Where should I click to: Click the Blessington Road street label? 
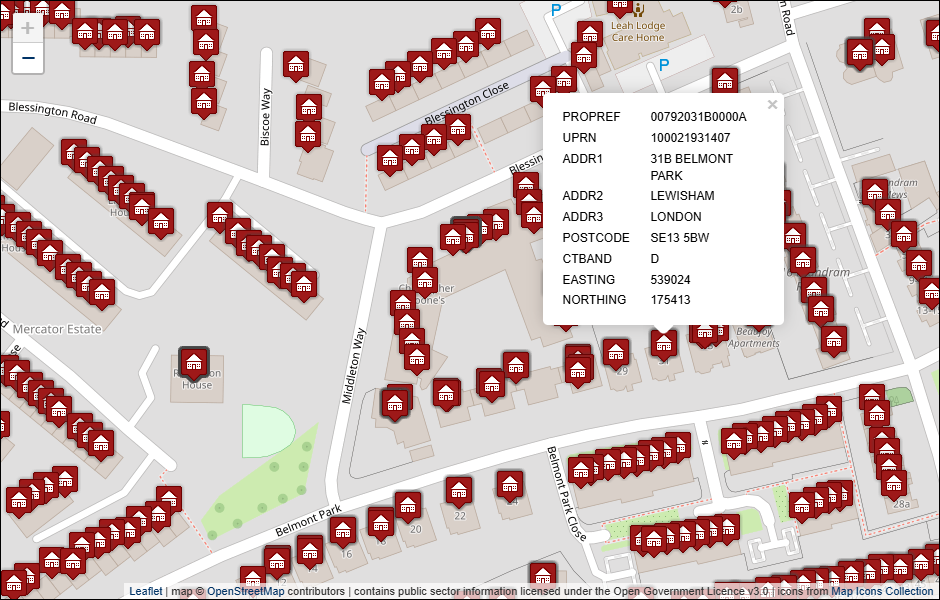click(50, 111)
